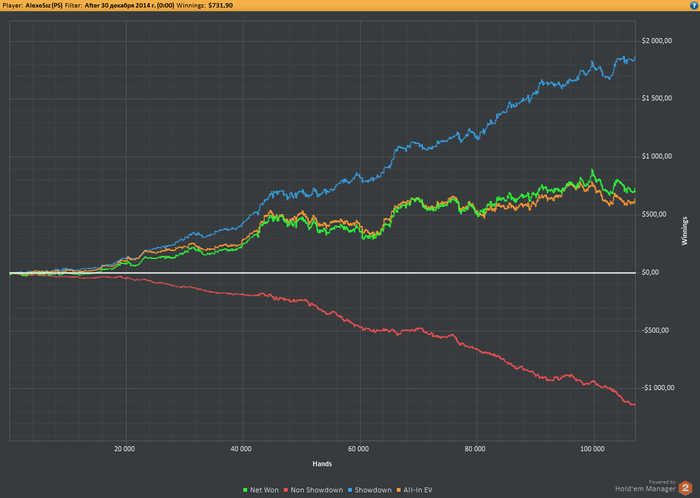Click the 80 000 hands axis label
This screenshot has width=700, height=498.
point(475,449)
